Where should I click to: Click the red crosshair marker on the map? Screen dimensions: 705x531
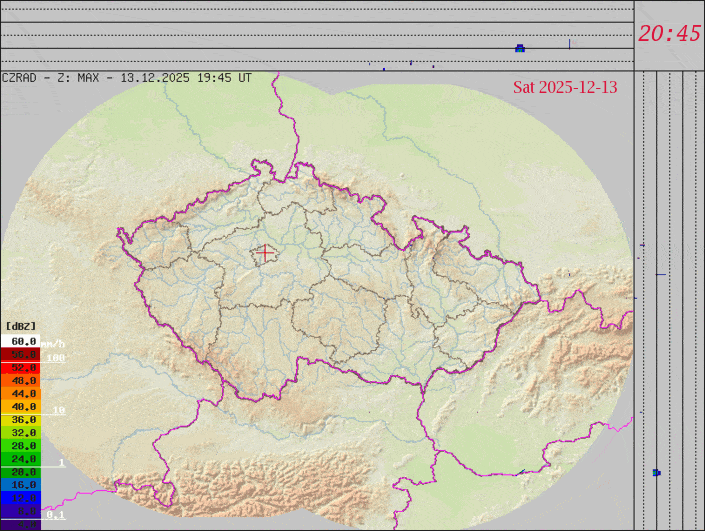pos(264,253)
